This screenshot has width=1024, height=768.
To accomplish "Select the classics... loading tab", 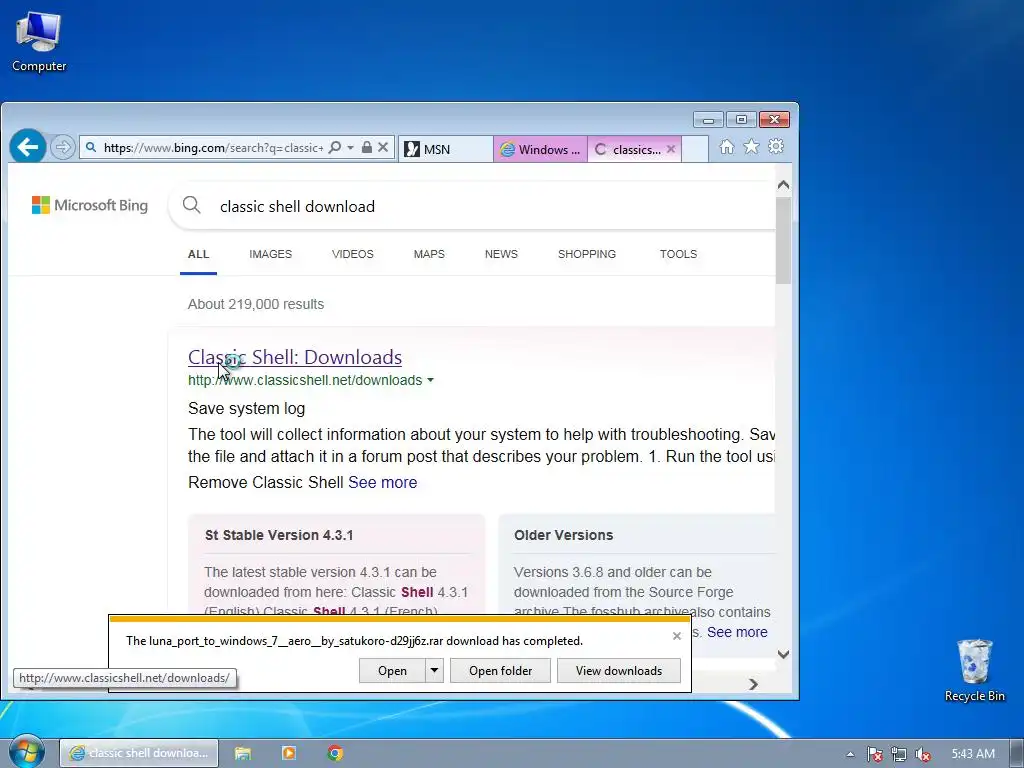I will [x=628, y=150].
